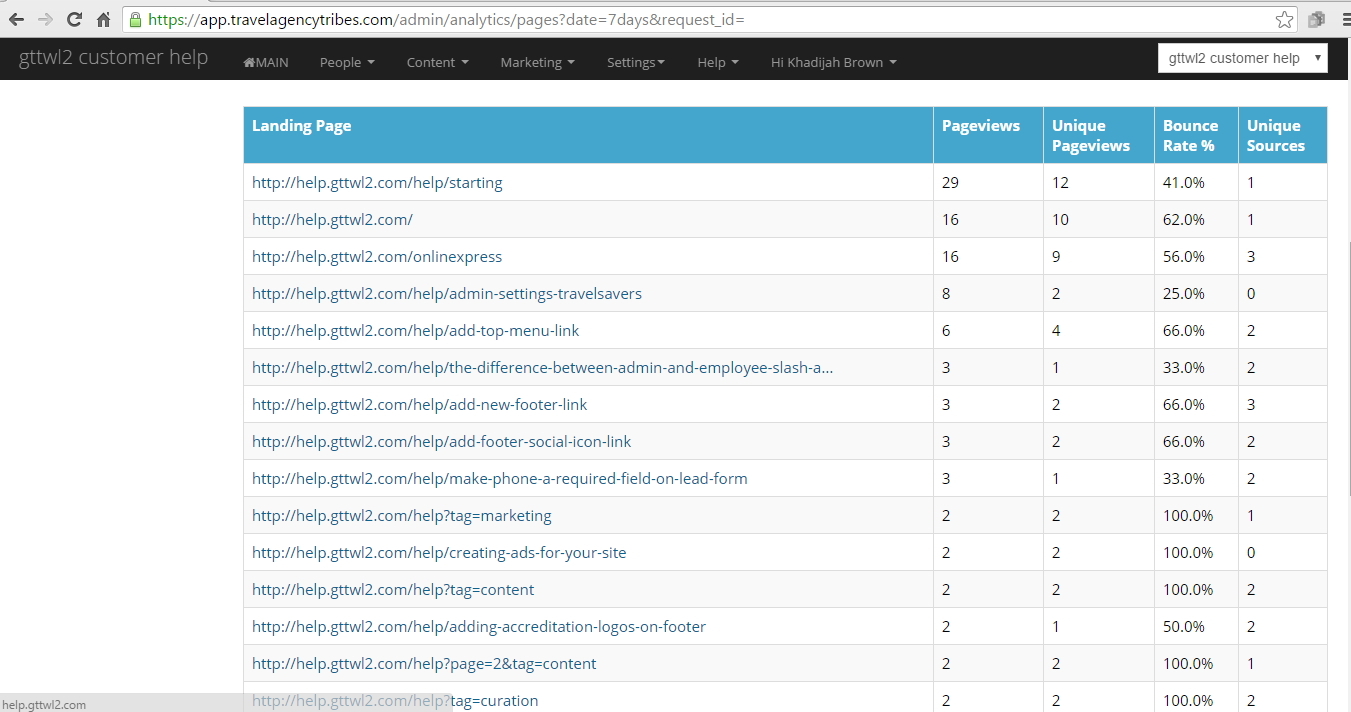Open the onlinexpress landing page link
Screen dimensions: 1351x712
coord(377,257)
